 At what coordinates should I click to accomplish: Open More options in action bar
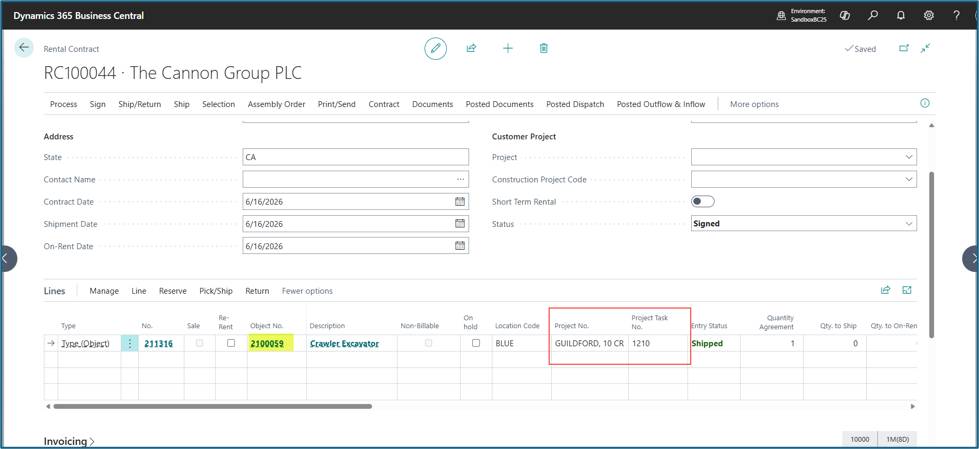pos(754,104)
